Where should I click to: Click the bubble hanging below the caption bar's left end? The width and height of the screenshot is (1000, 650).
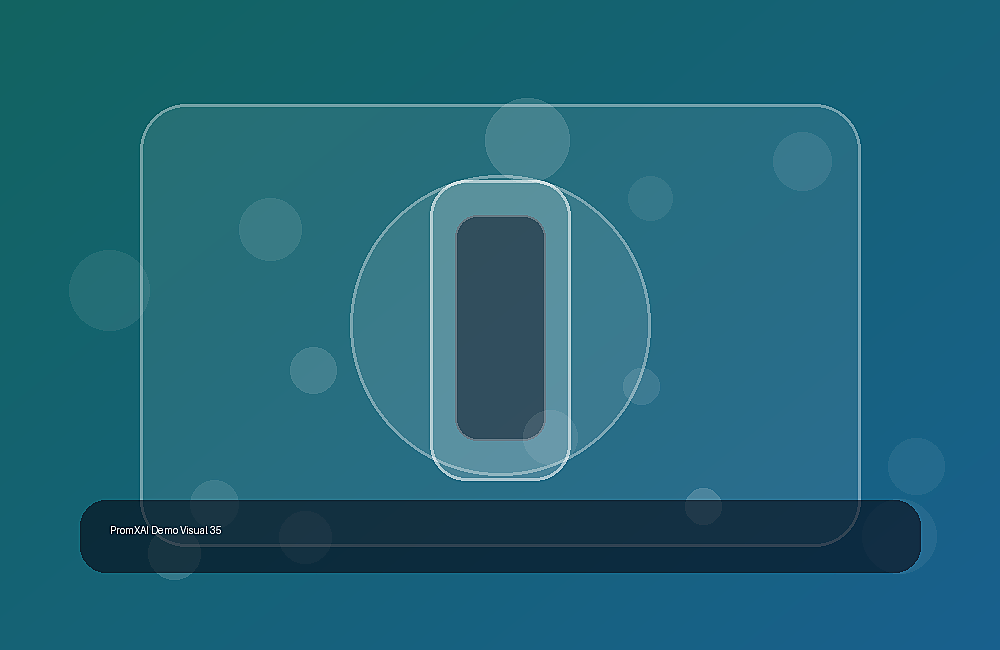point(174,554)
